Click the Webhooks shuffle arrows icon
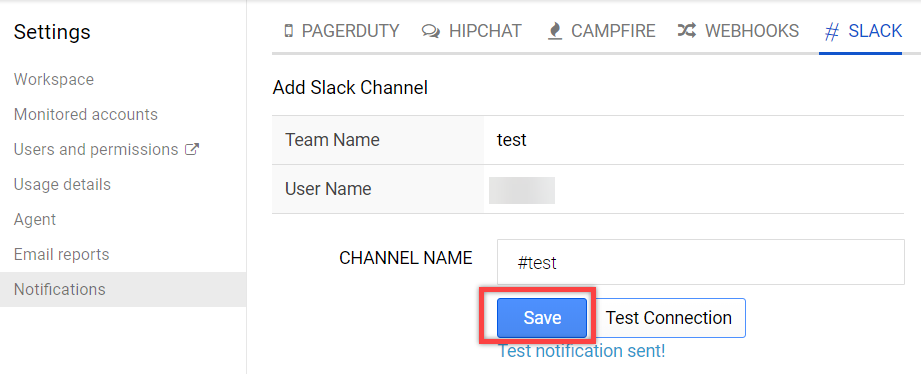The image size is (921, 374). [687, 31]
